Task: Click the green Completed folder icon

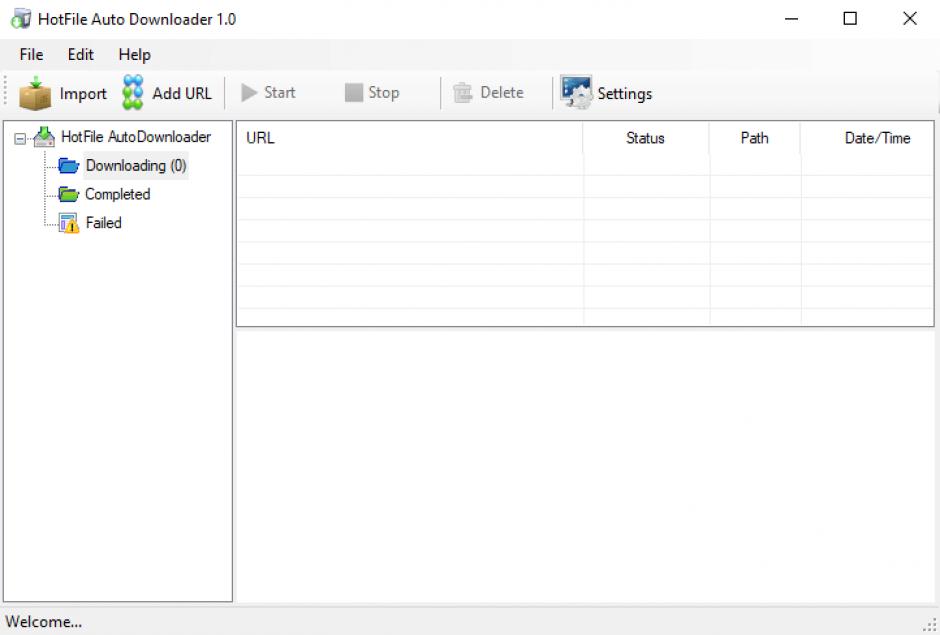Action: pyautogui.click(x=68, y=194)
